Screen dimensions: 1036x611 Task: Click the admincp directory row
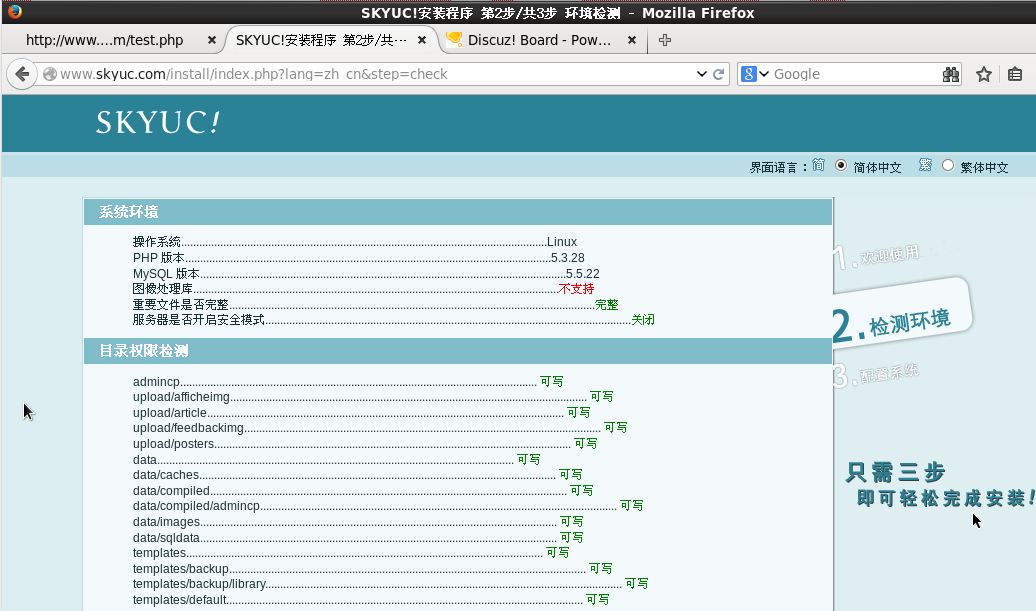click(x=348, y=382)
